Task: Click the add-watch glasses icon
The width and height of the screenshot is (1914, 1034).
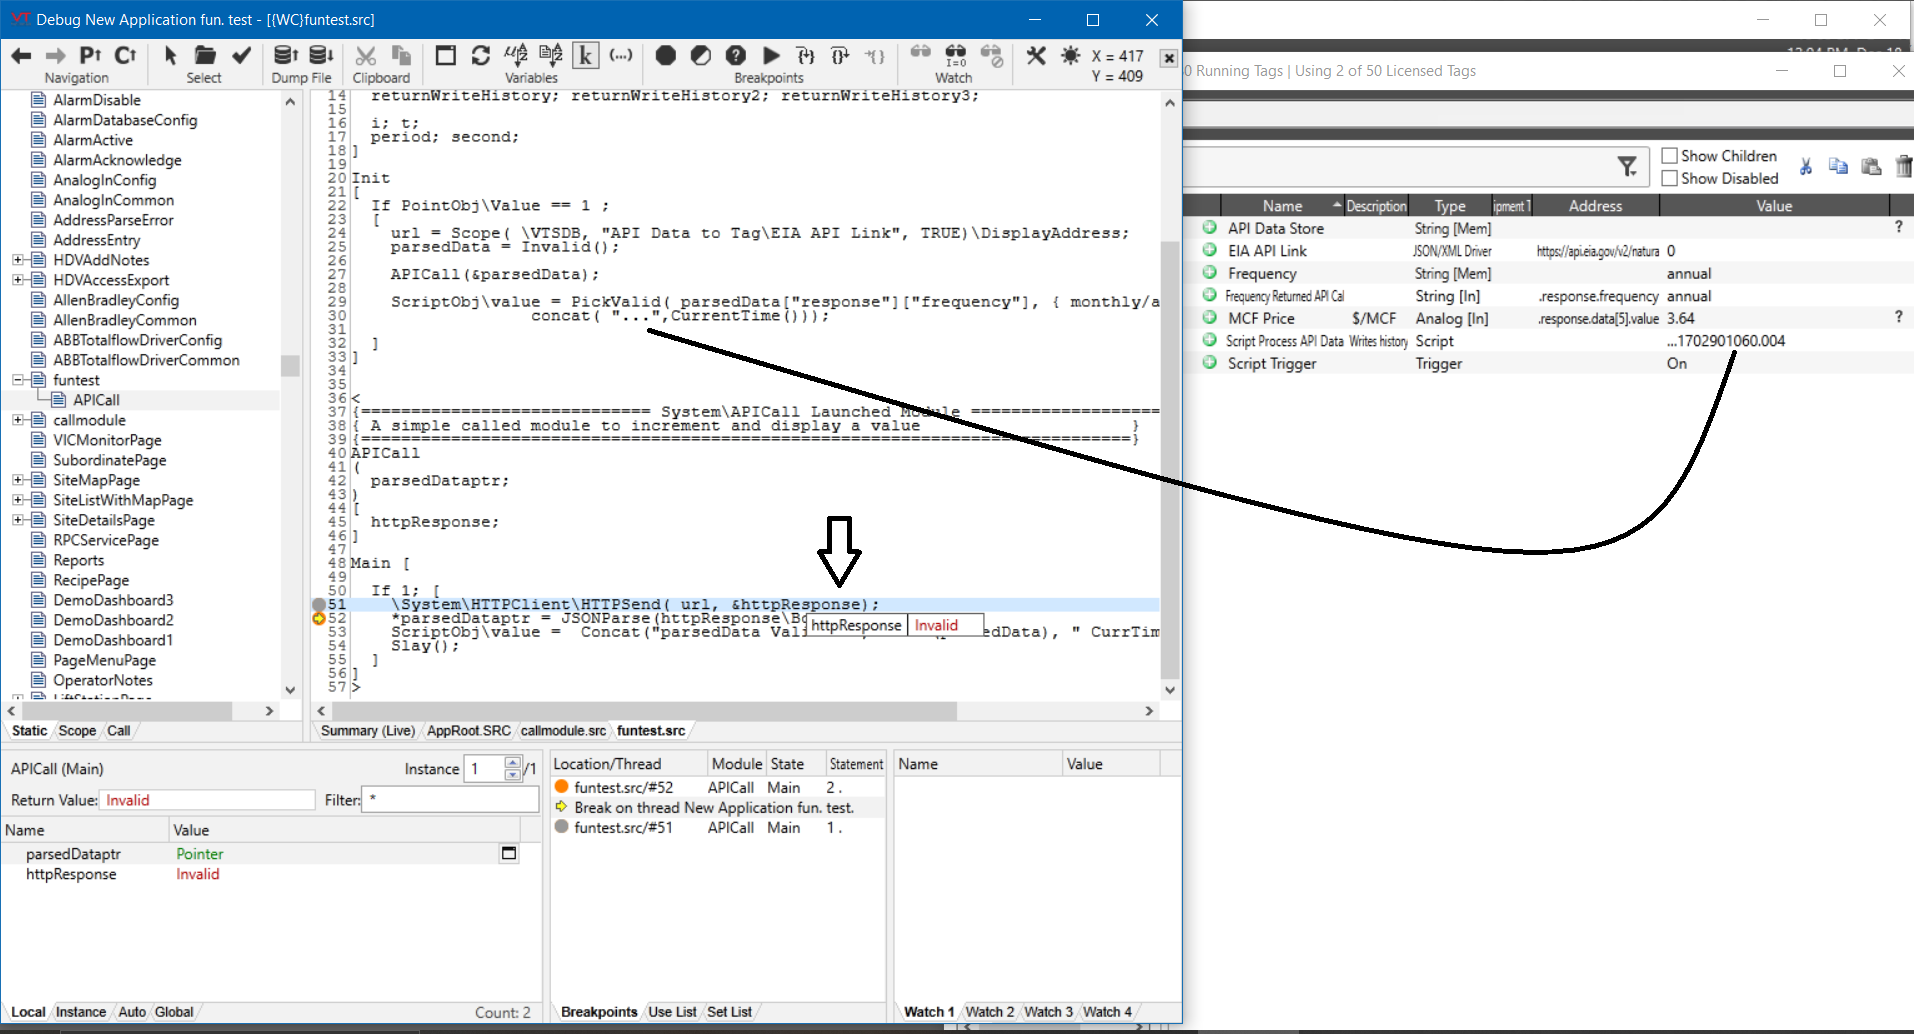Action: 920,54
